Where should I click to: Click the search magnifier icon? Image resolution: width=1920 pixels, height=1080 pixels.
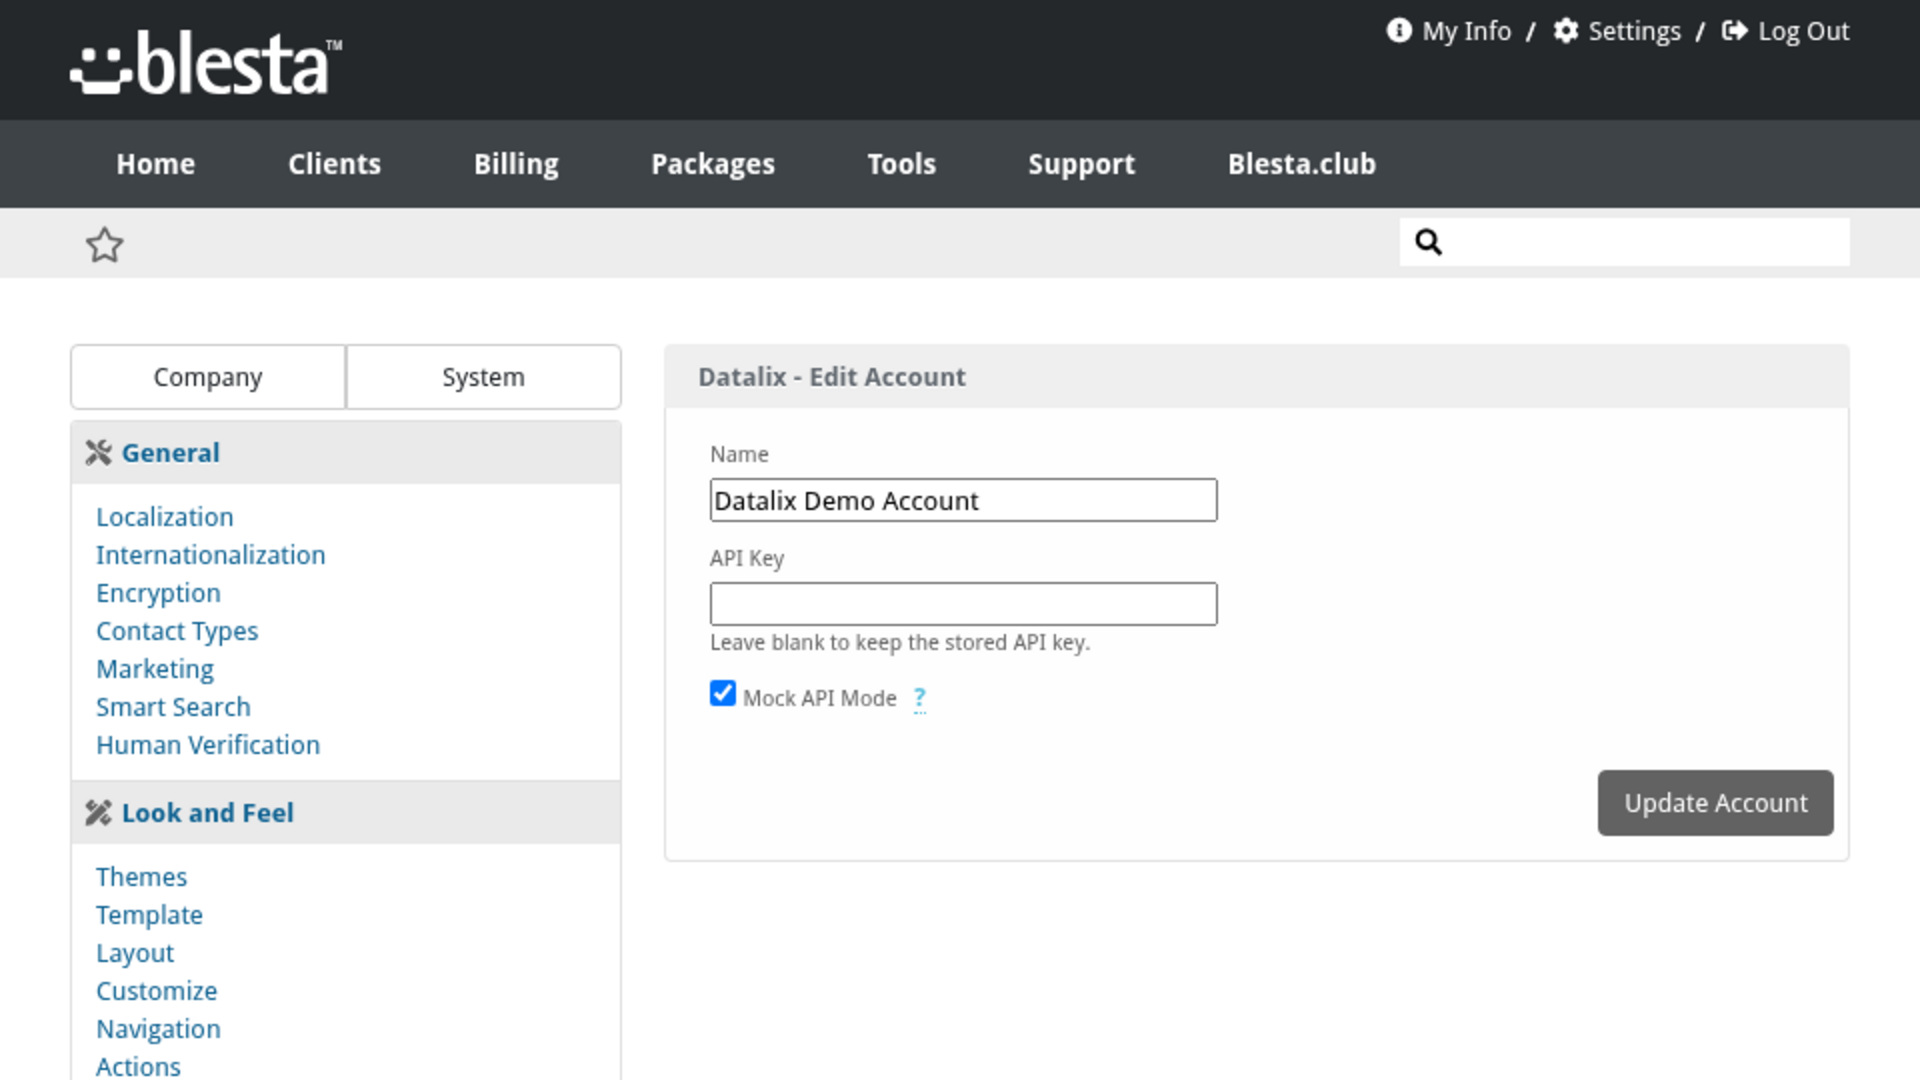(1428, 242)
